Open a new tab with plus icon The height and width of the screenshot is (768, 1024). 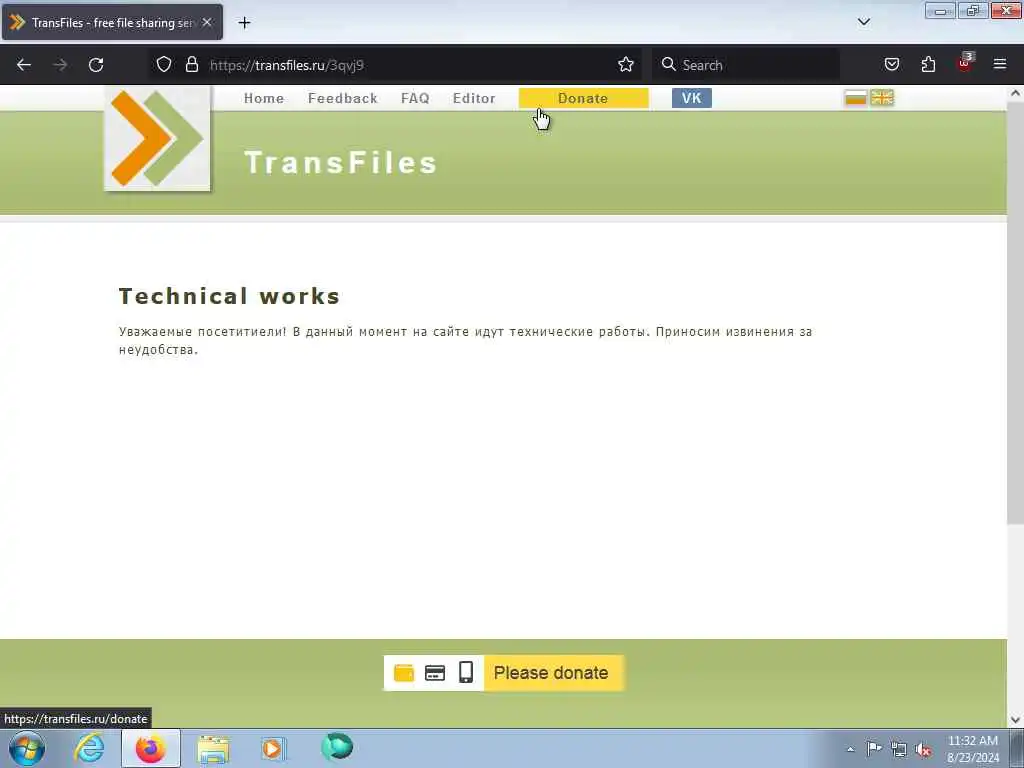click(x=244, y=23)
